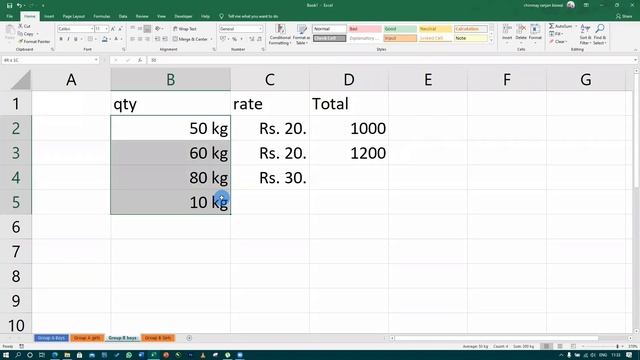Screen dimensions: 640x360
Task: Switch to the Page Layout tab
Action: (73, 16)
